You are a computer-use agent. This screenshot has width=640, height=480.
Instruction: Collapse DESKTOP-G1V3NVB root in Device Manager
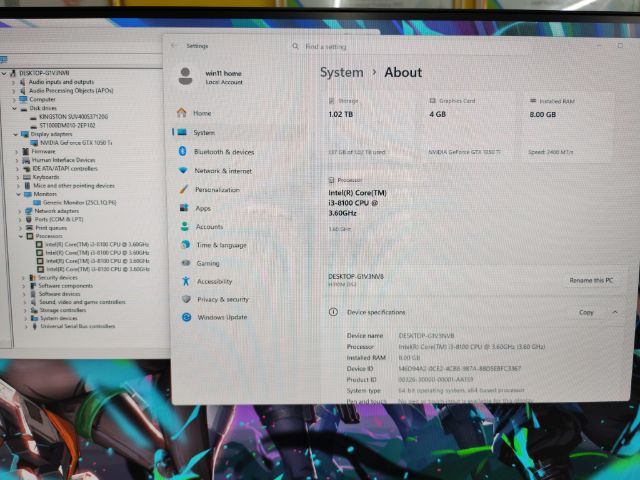[x=4, y=73]
